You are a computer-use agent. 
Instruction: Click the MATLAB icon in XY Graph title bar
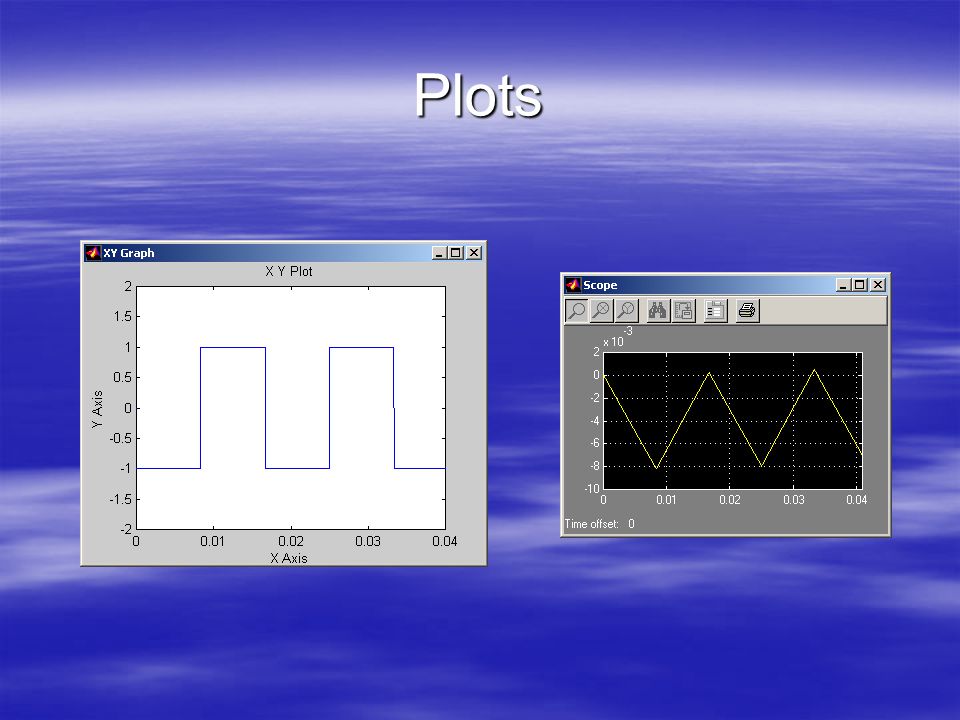pos(92,253)
